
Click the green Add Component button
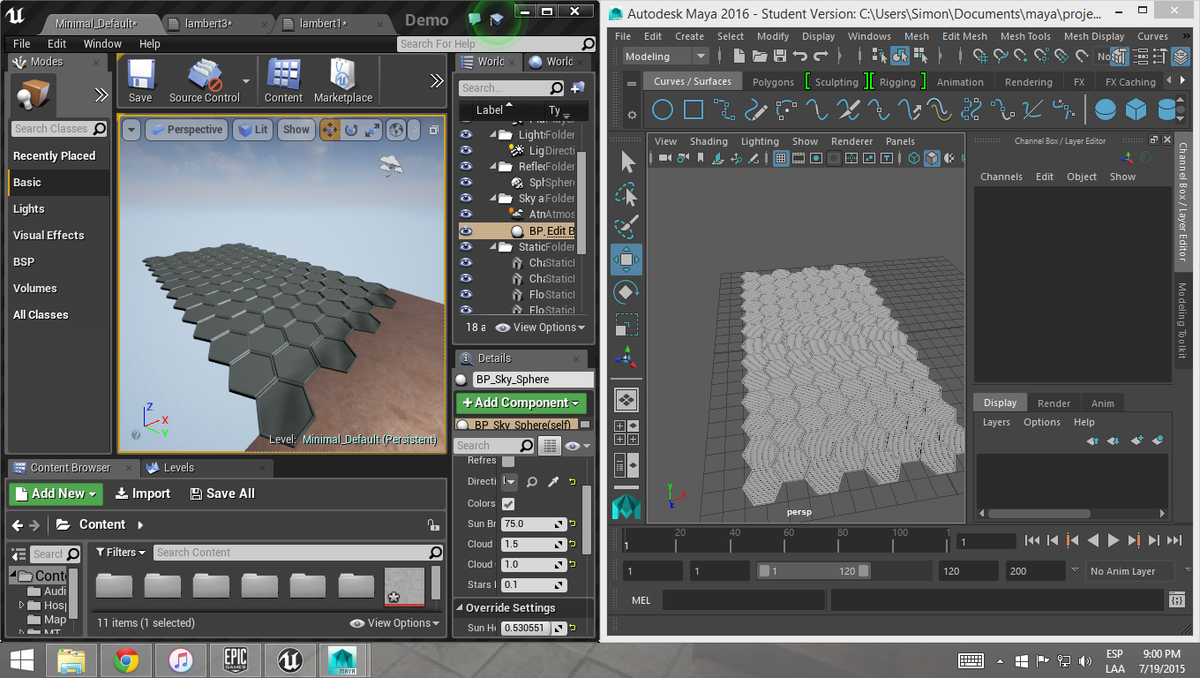(521, 402)
